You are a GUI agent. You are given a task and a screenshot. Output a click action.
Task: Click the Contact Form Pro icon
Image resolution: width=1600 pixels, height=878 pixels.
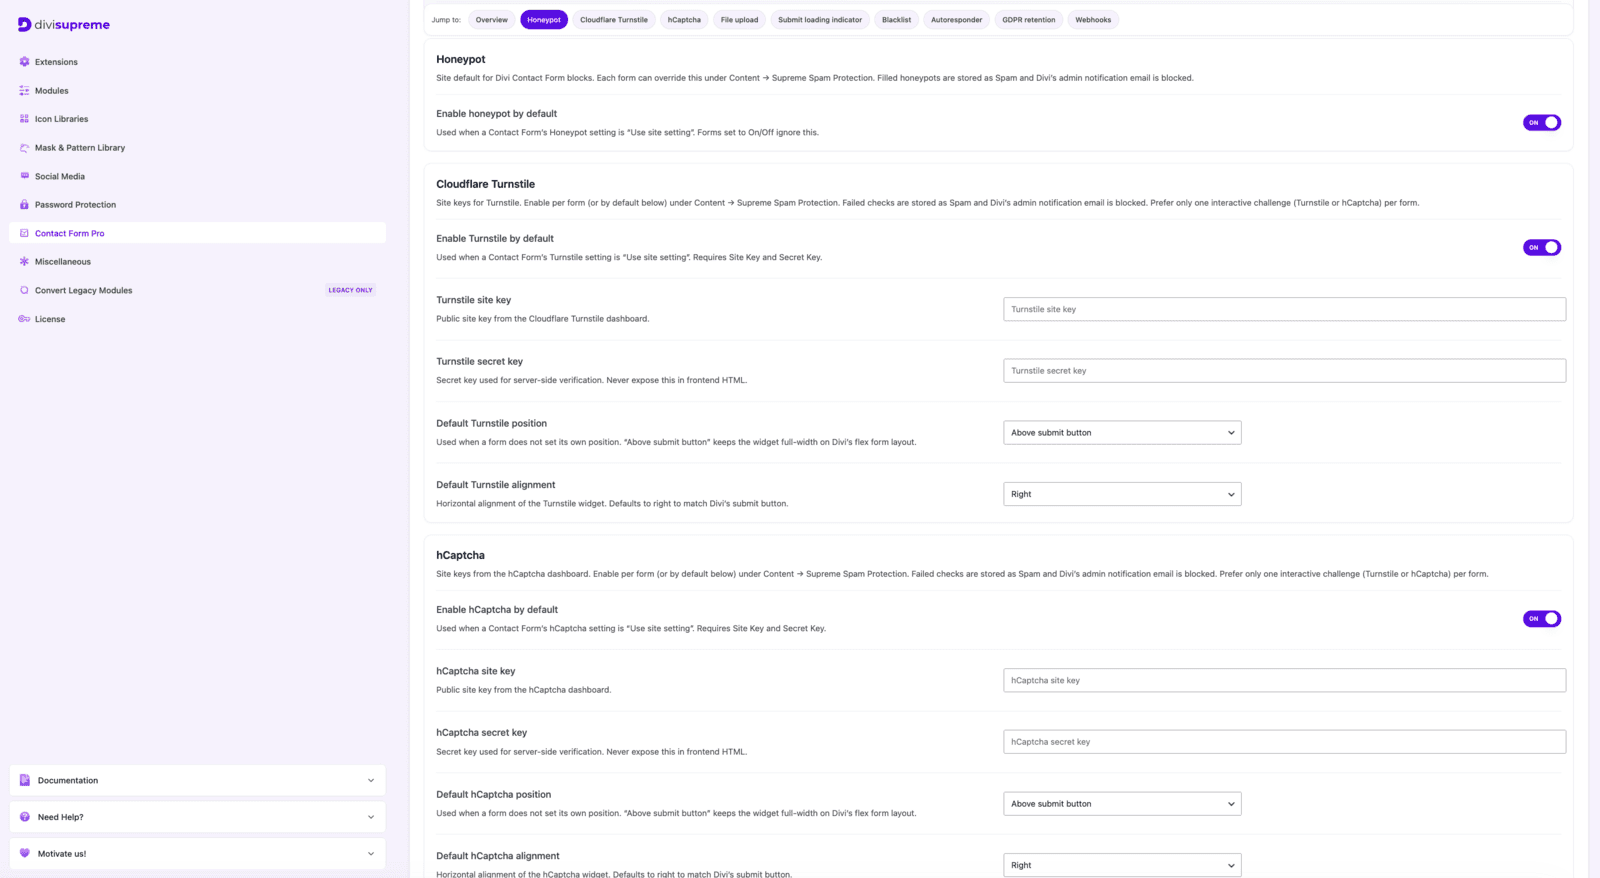24,233
